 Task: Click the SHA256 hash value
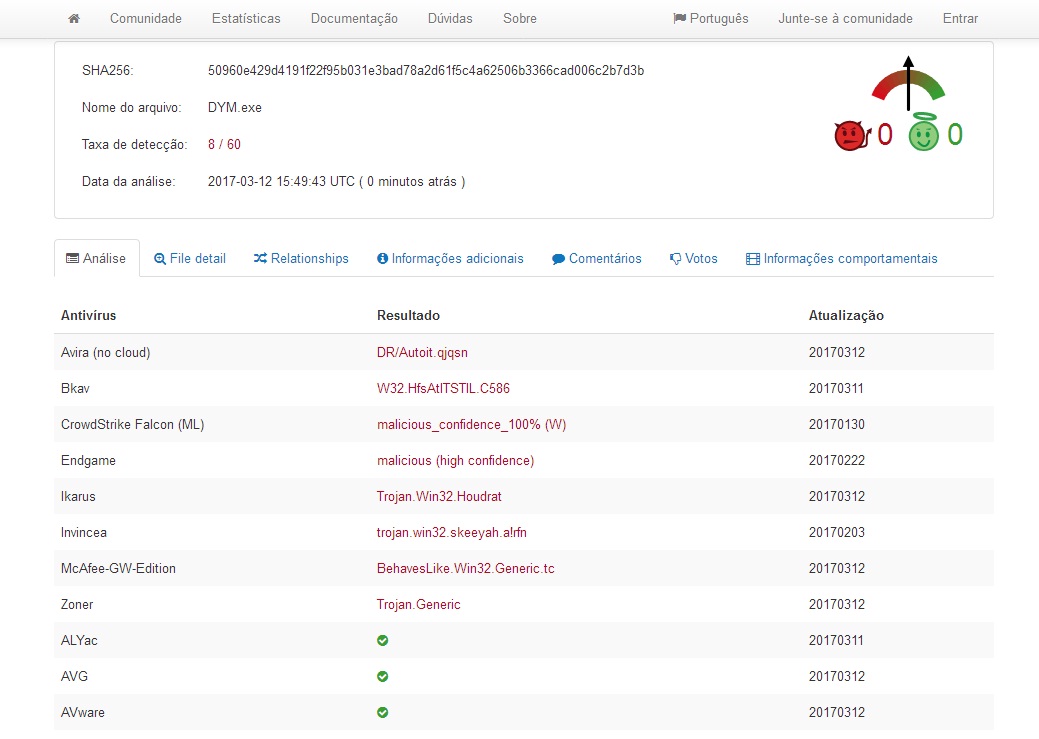(x=426, y=70)
